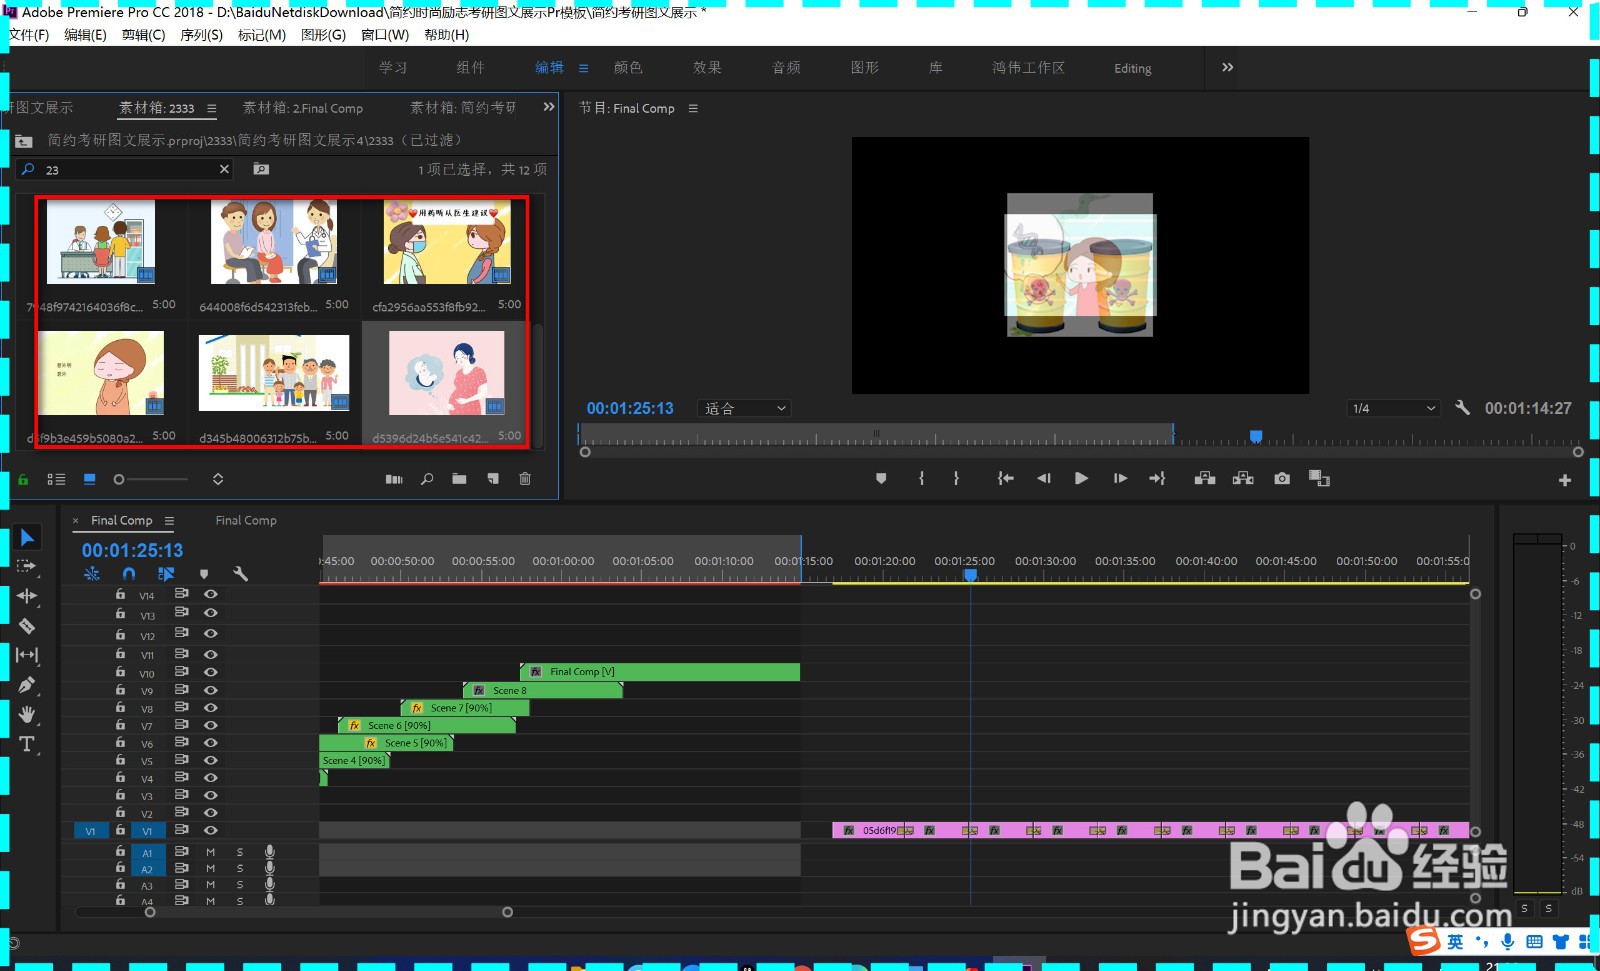Open the 序列(S) menu
This screenshot has height=971, width=1600.
point(202,35)
